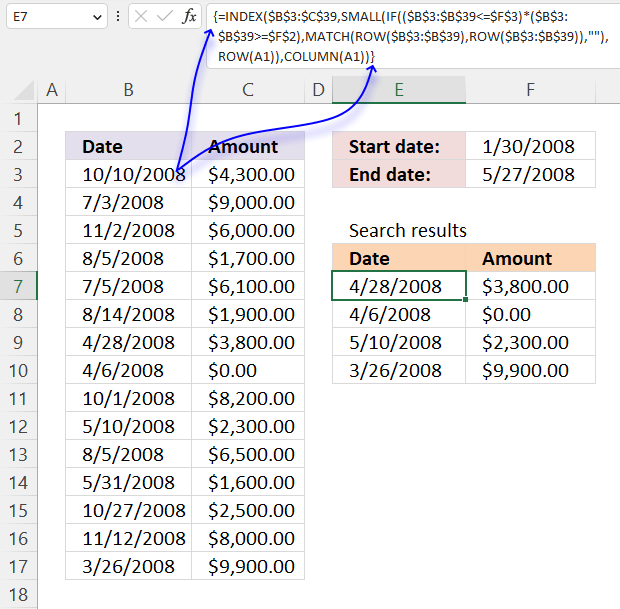Click the Cancel (X) formula bar icon
This screenshot has width=620, height=609.
141,17
